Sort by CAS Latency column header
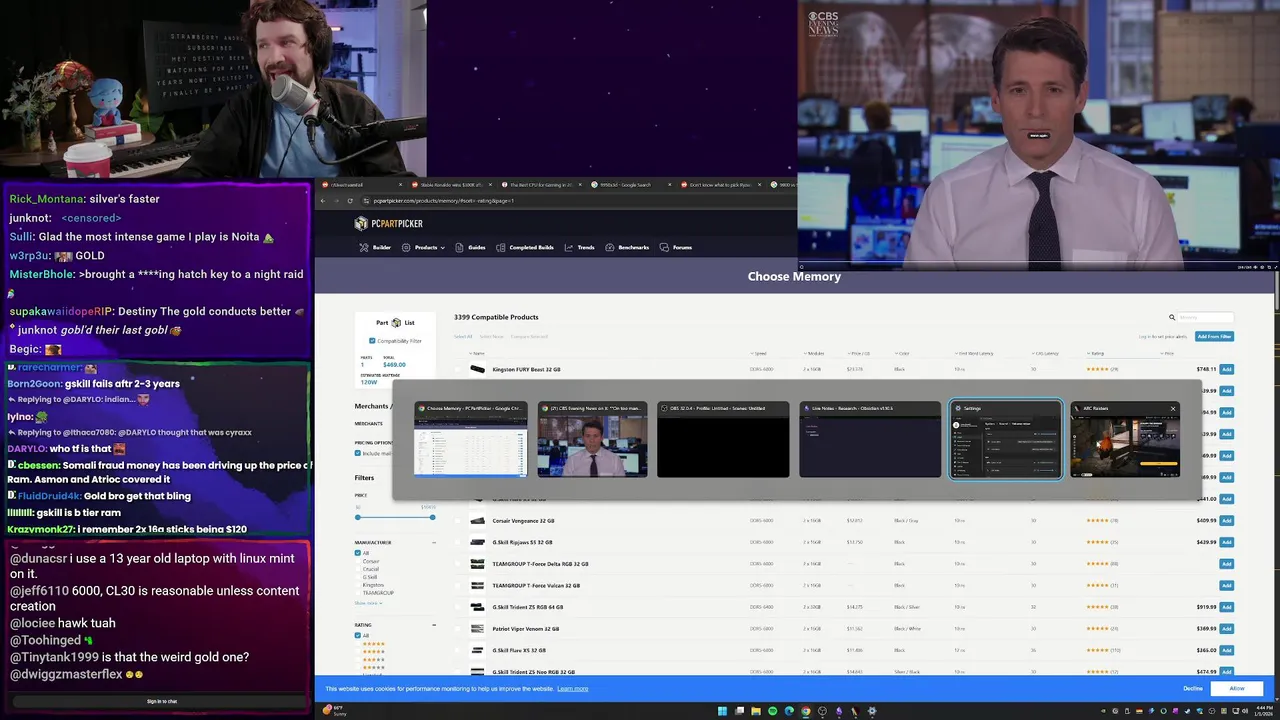Image resolution: width=1280 pixels, height=720 pixels. point(1047,353)
